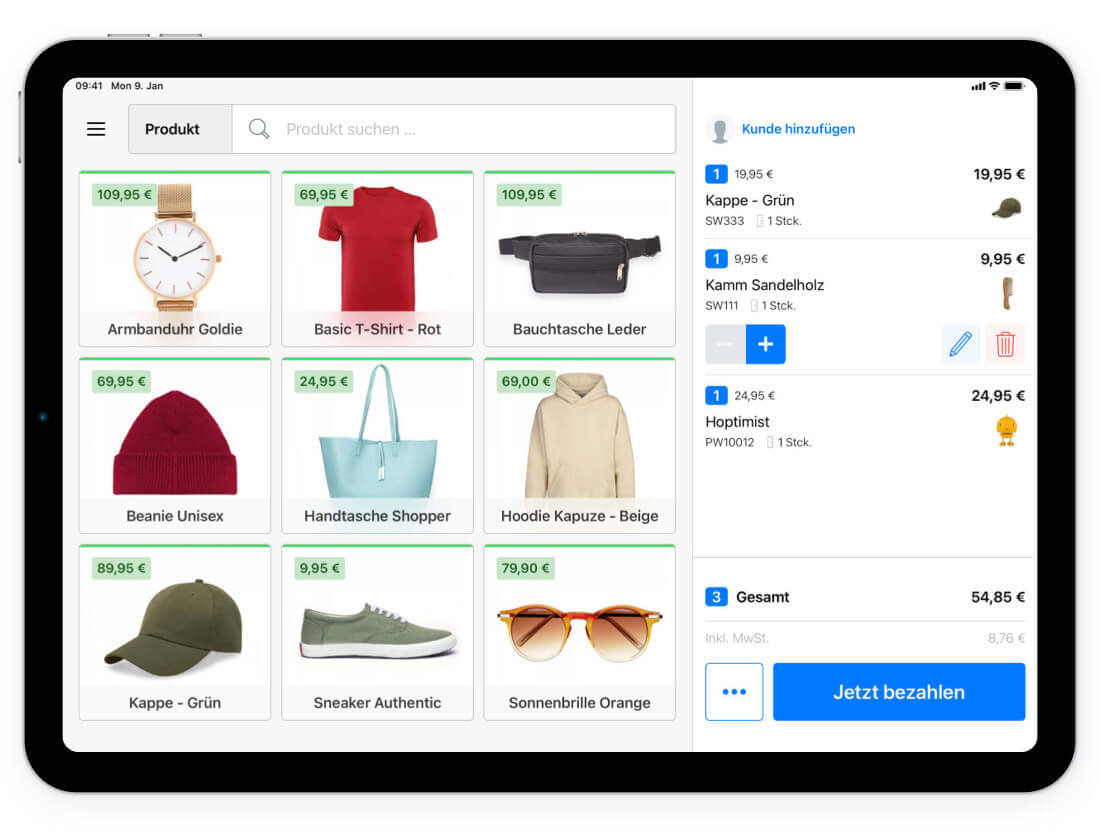
Task: Click 69,00 € price tag on Hoodie tile
Action: 525,381
